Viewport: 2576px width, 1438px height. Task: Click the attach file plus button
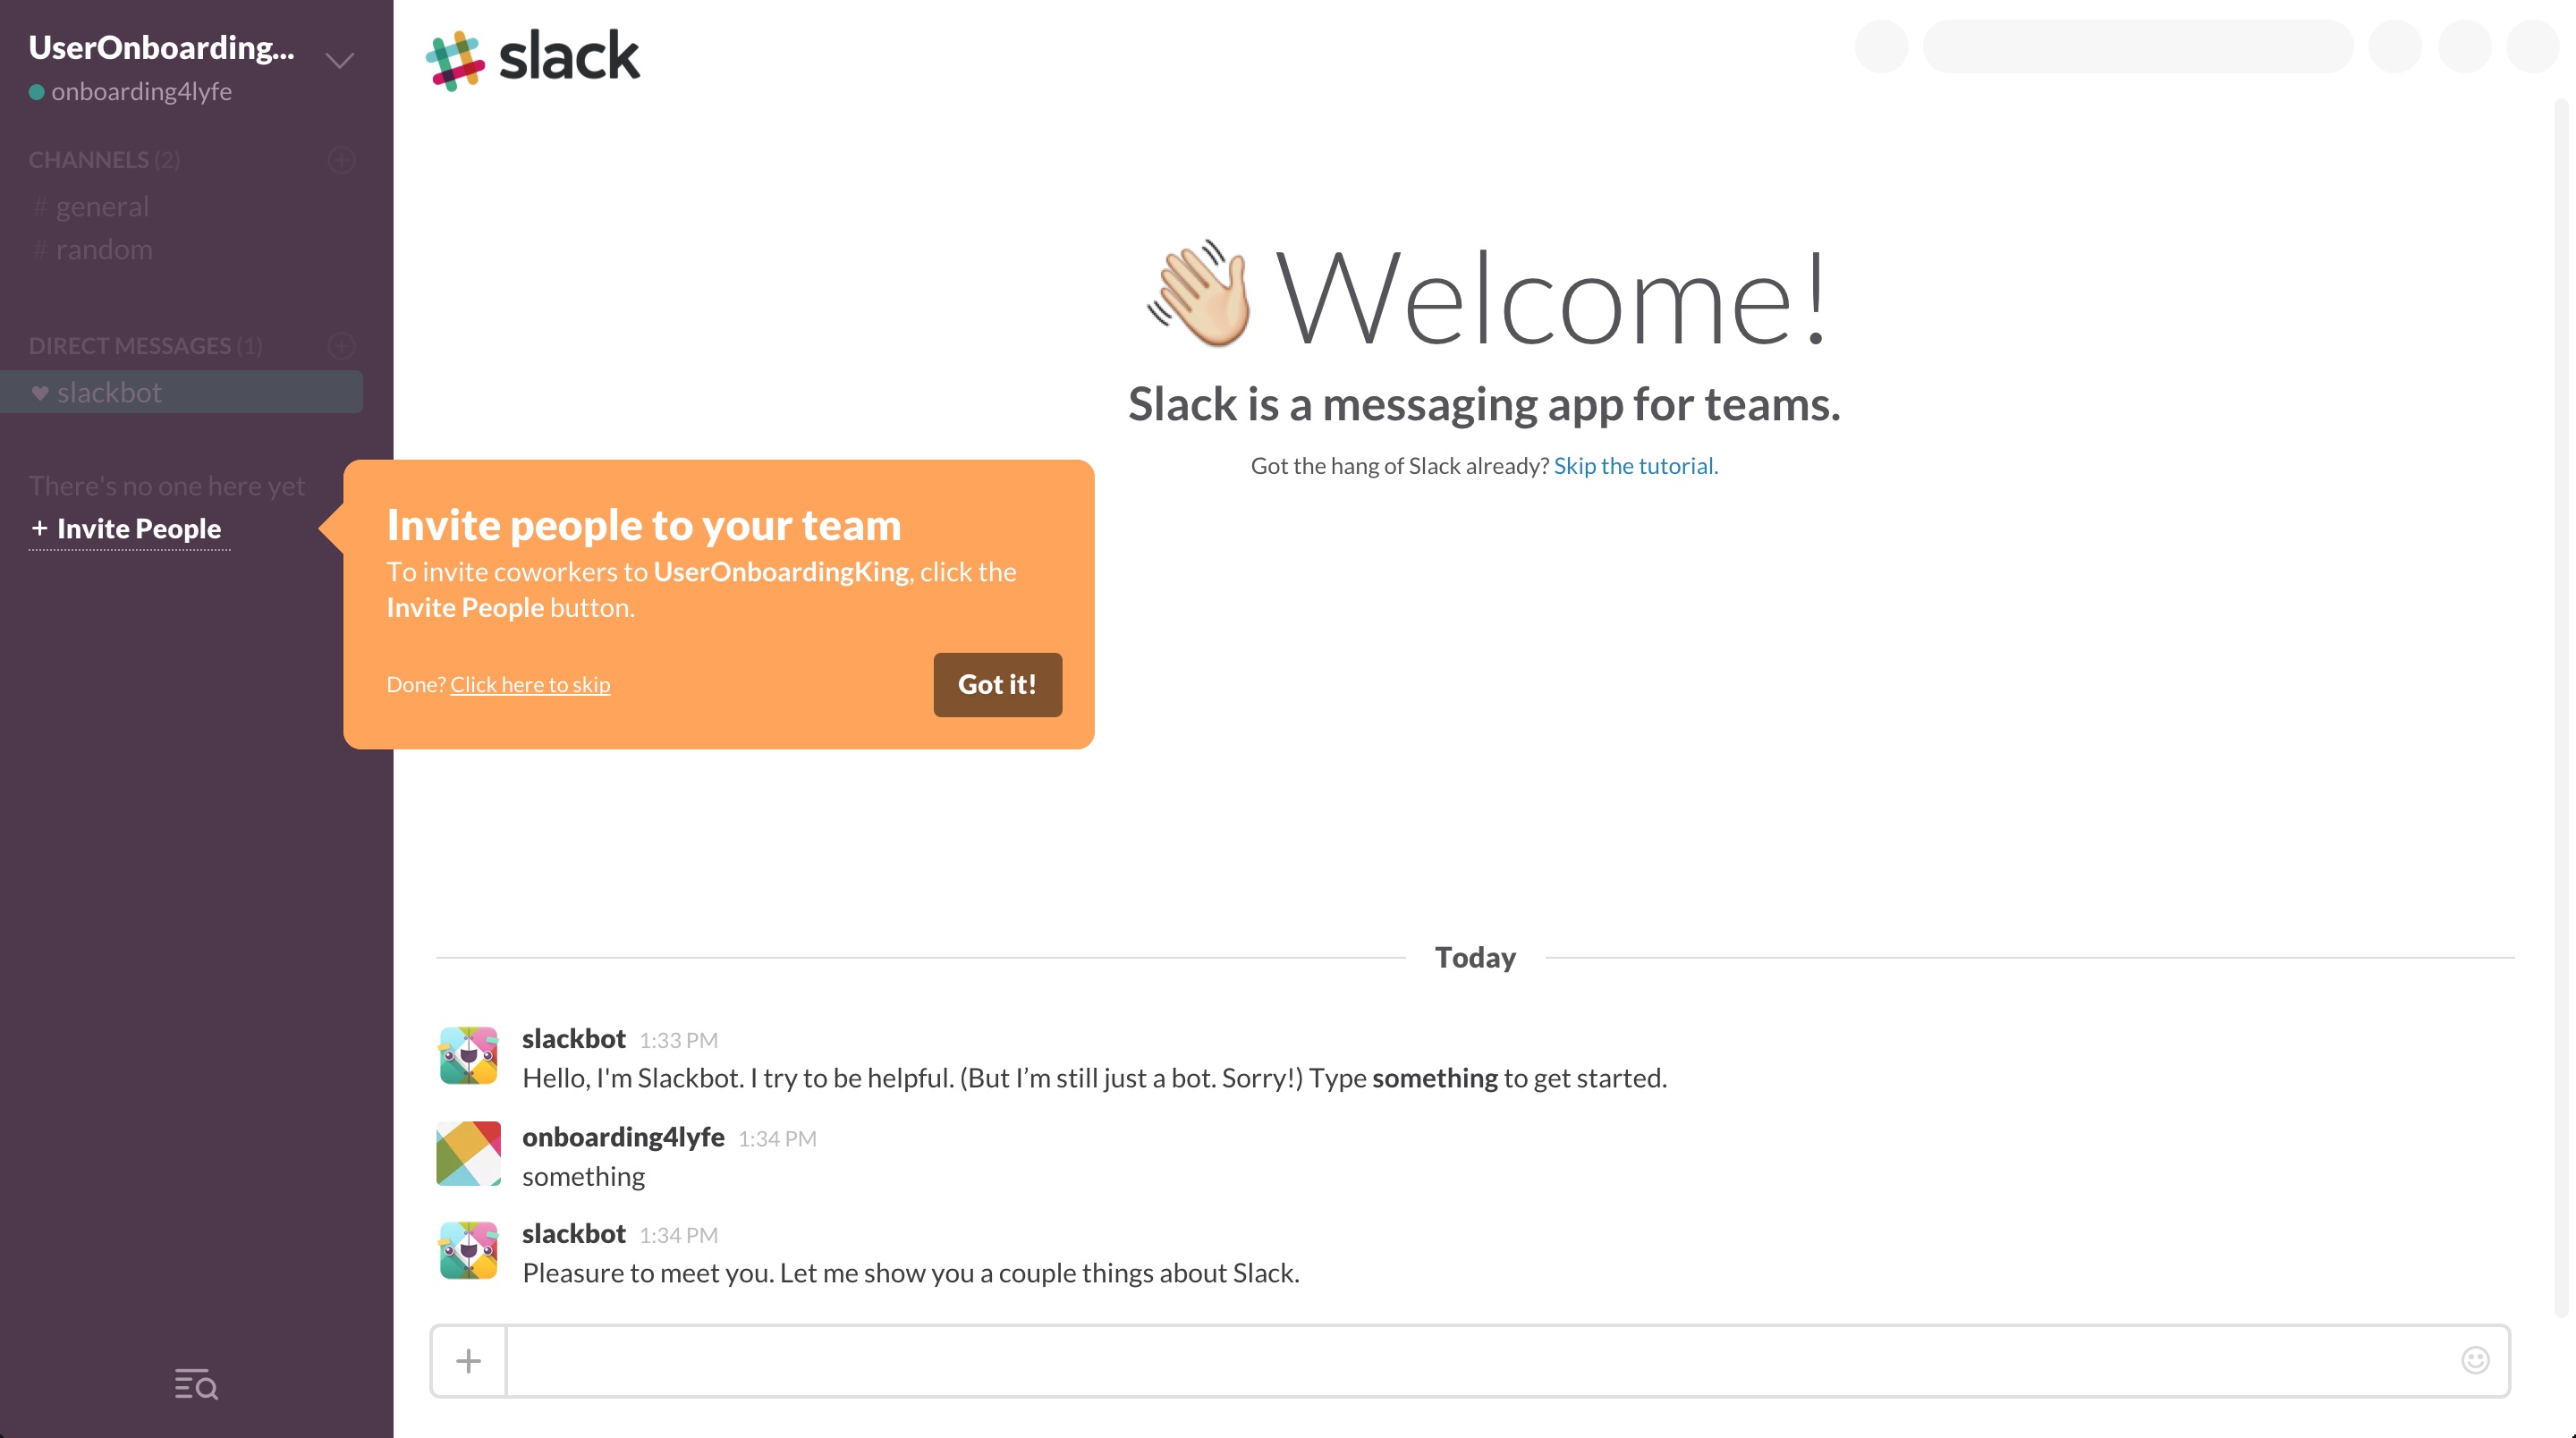click(x=468, y=1361)
